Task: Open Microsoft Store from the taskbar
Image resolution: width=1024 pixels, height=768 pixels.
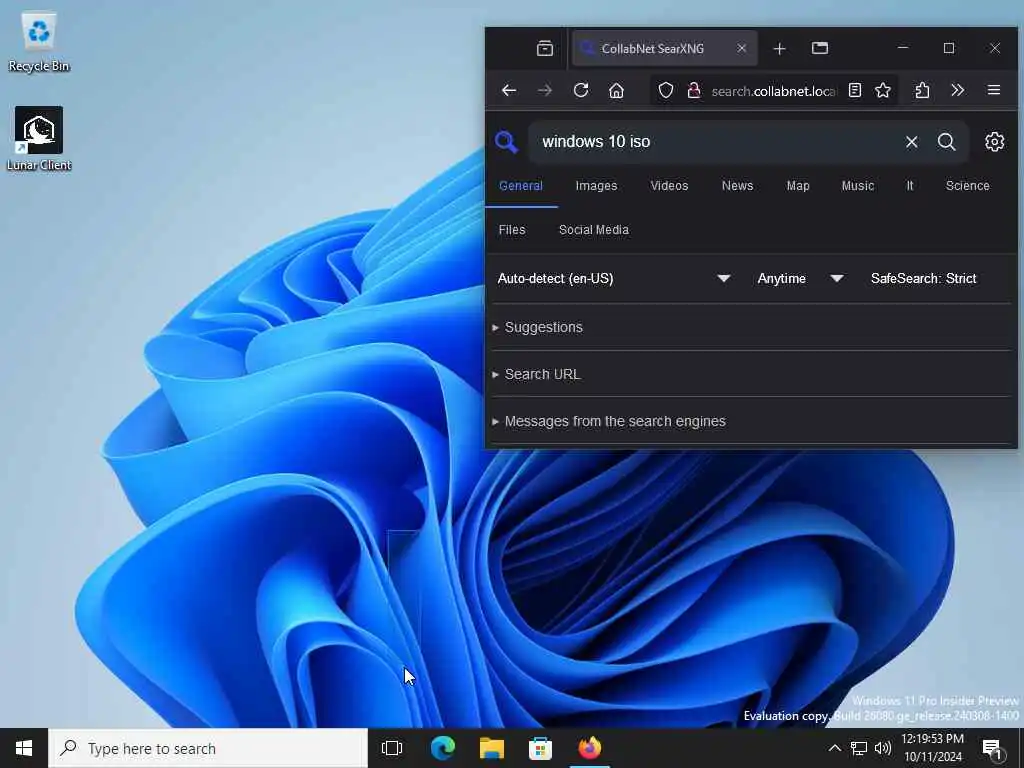Action: pyautogui.click(x=540, y=748)
